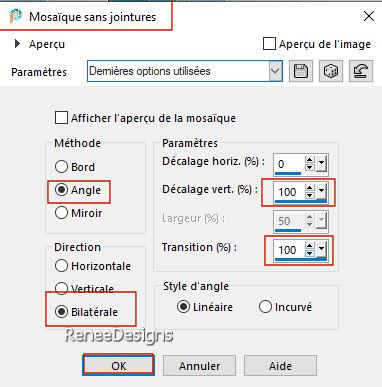Click inside the Décalage vert. value field

point(289,192)
